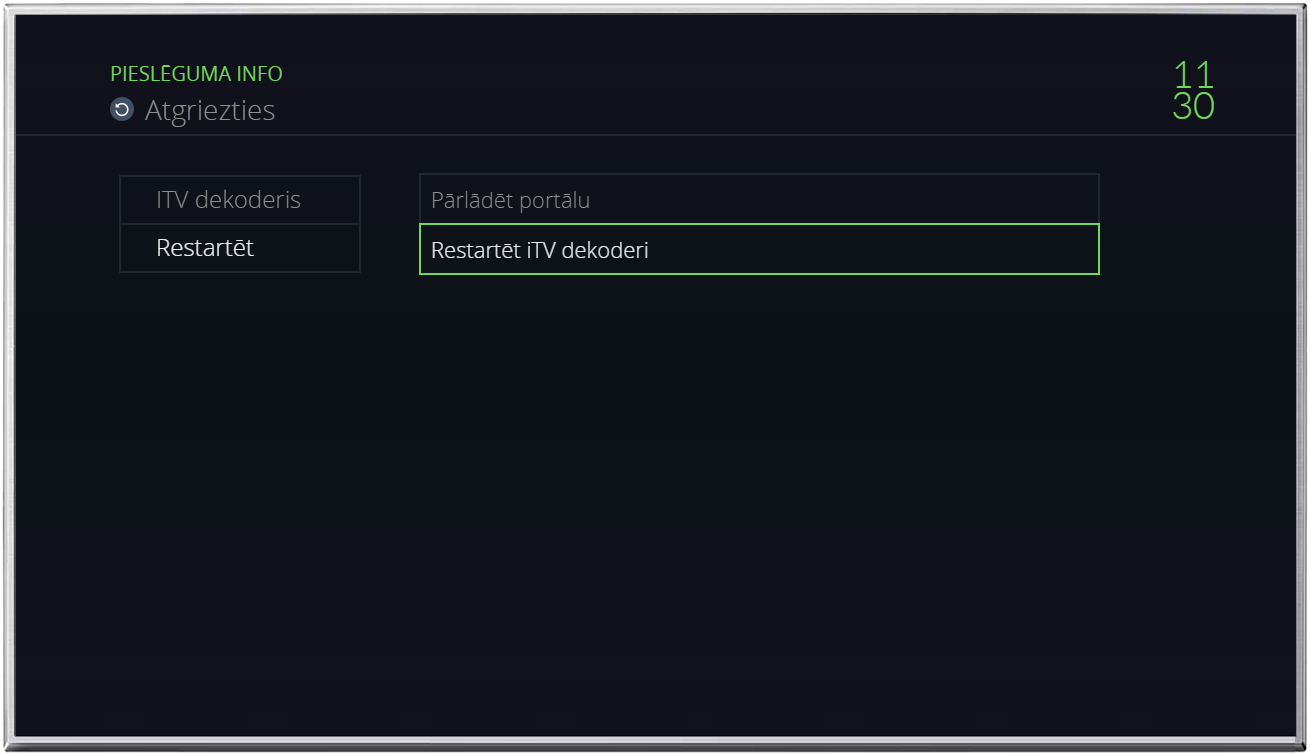Switch left panel to ITV dekoderis

tap(240, 200)
